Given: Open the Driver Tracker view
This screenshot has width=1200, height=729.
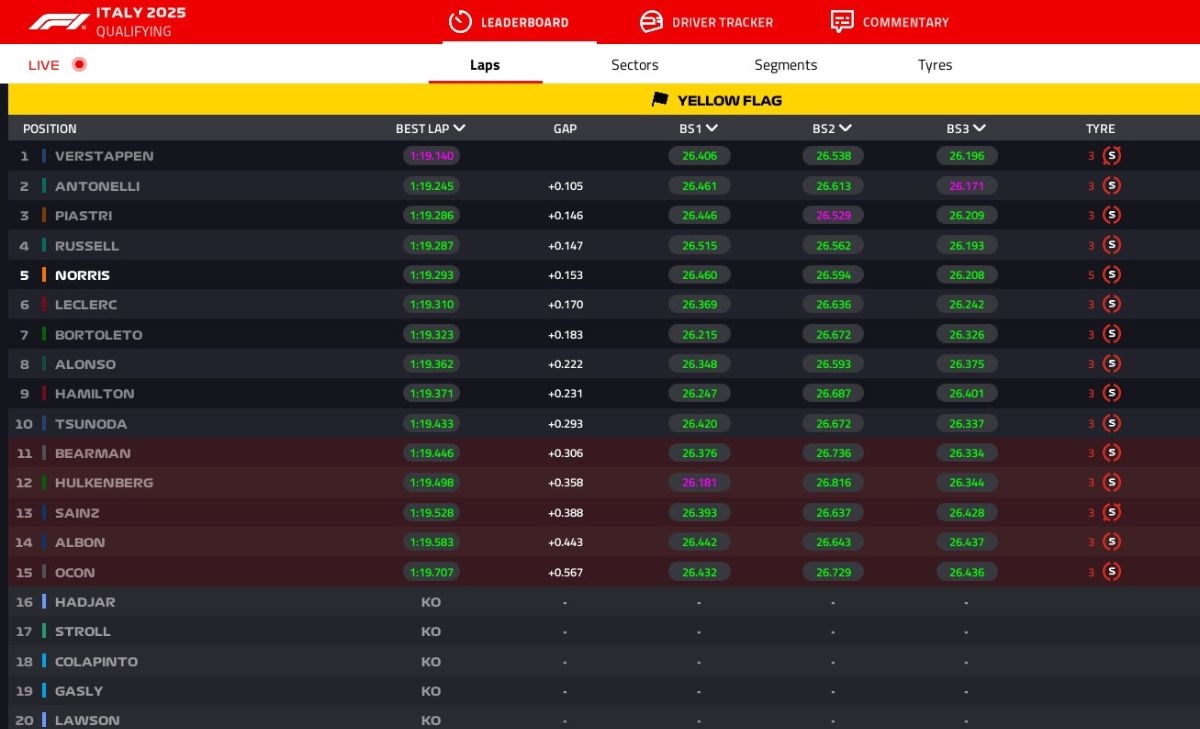Looking at the screenshot, I should pyautogui.click(x=721, y=22).
